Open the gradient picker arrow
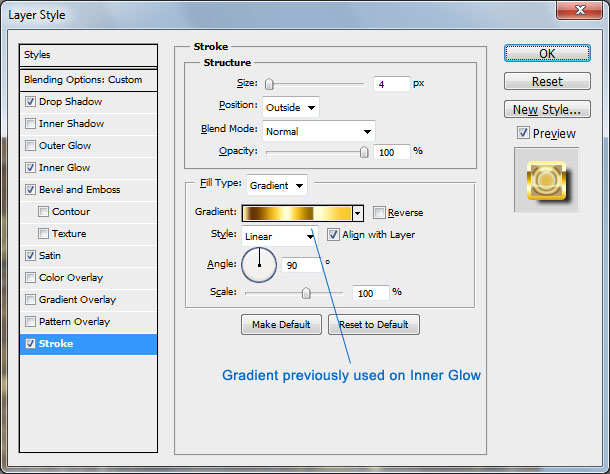Viewport: 610px width, 474px height. [x=358, y=213]
